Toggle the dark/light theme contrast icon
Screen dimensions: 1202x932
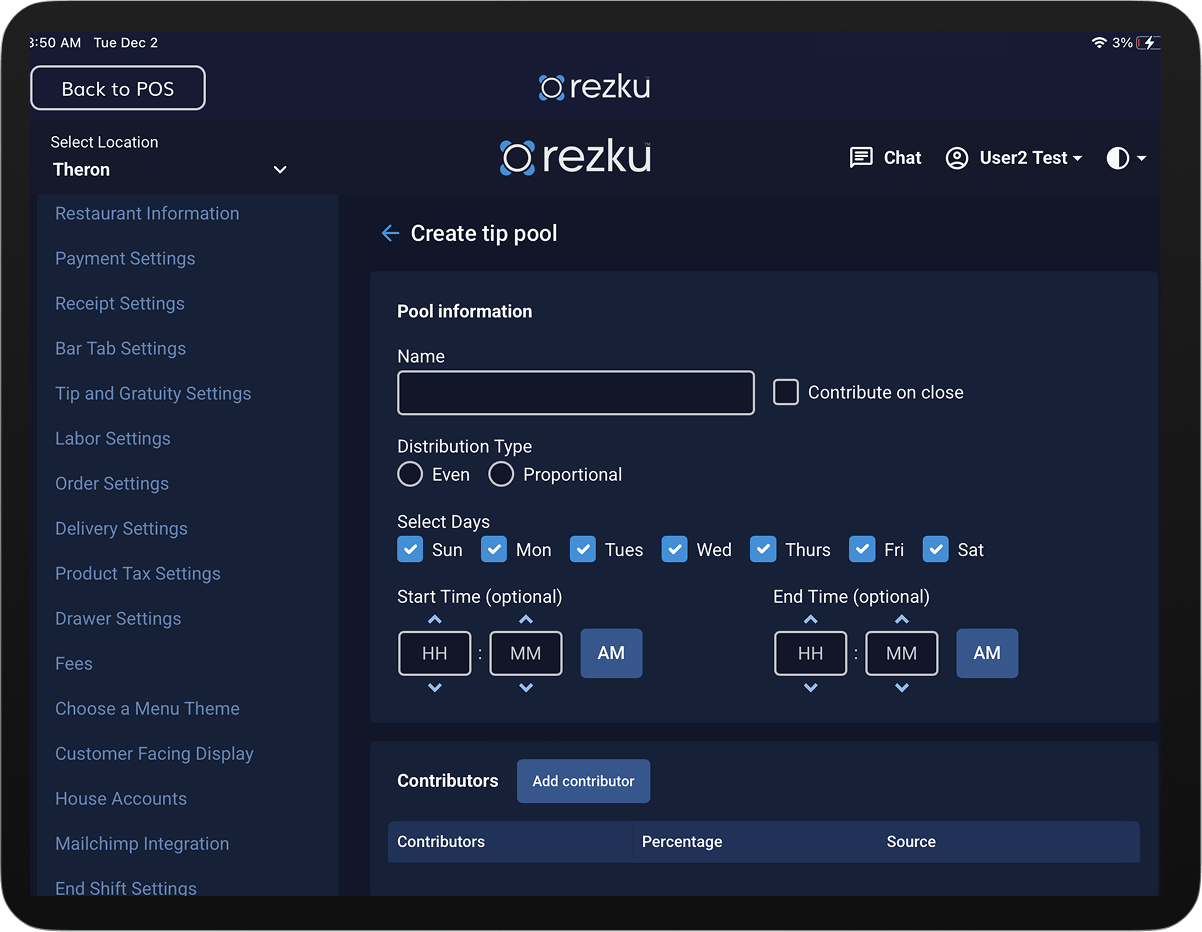tap(1117, 158)
